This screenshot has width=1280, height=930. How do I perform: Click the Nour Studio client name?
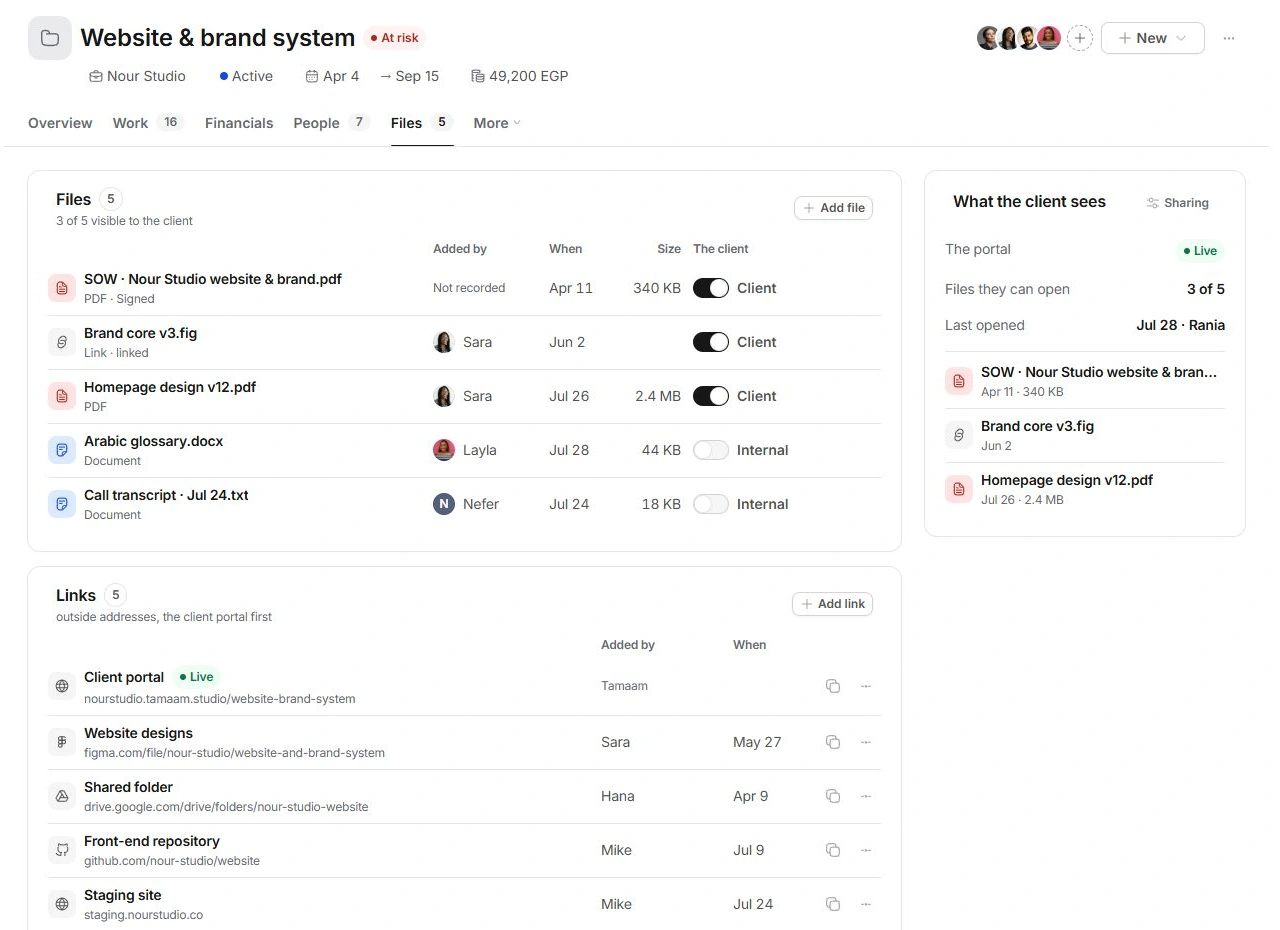146,76
